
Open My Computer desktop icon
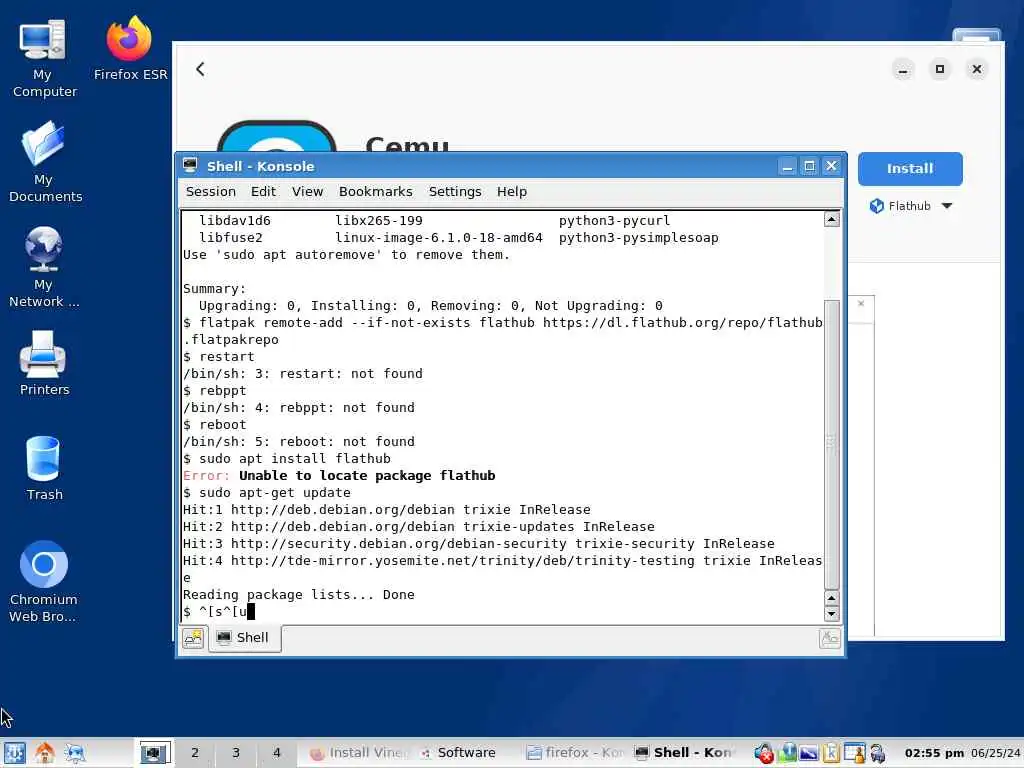point(43,57)
